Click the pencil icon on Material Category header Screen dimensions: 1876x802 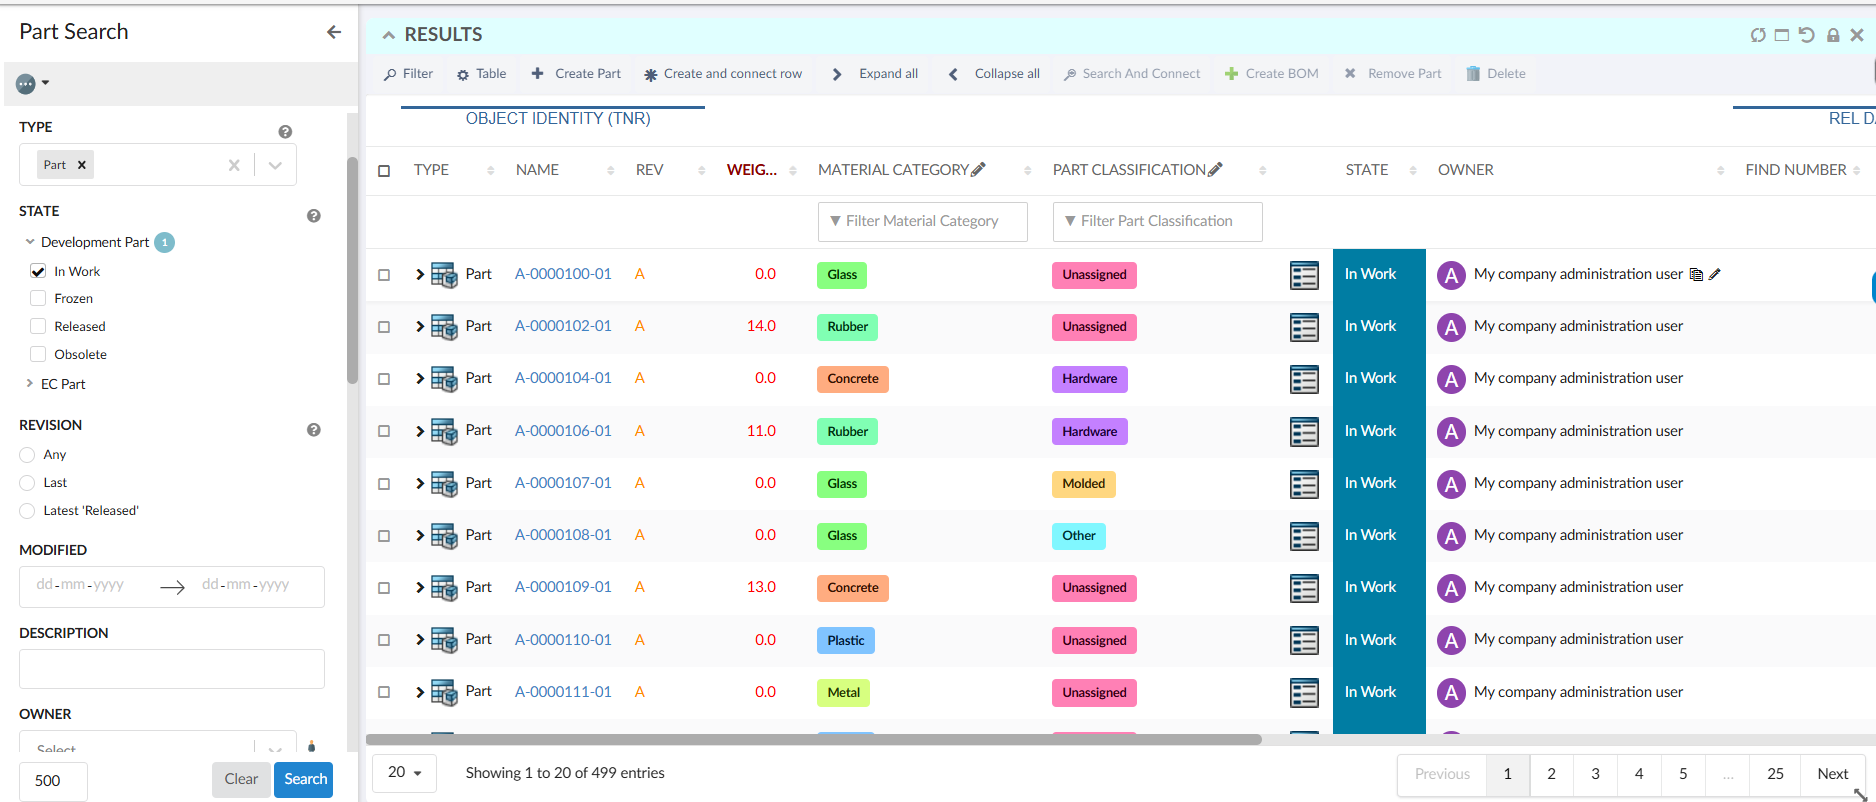click(x=978, y=170)
